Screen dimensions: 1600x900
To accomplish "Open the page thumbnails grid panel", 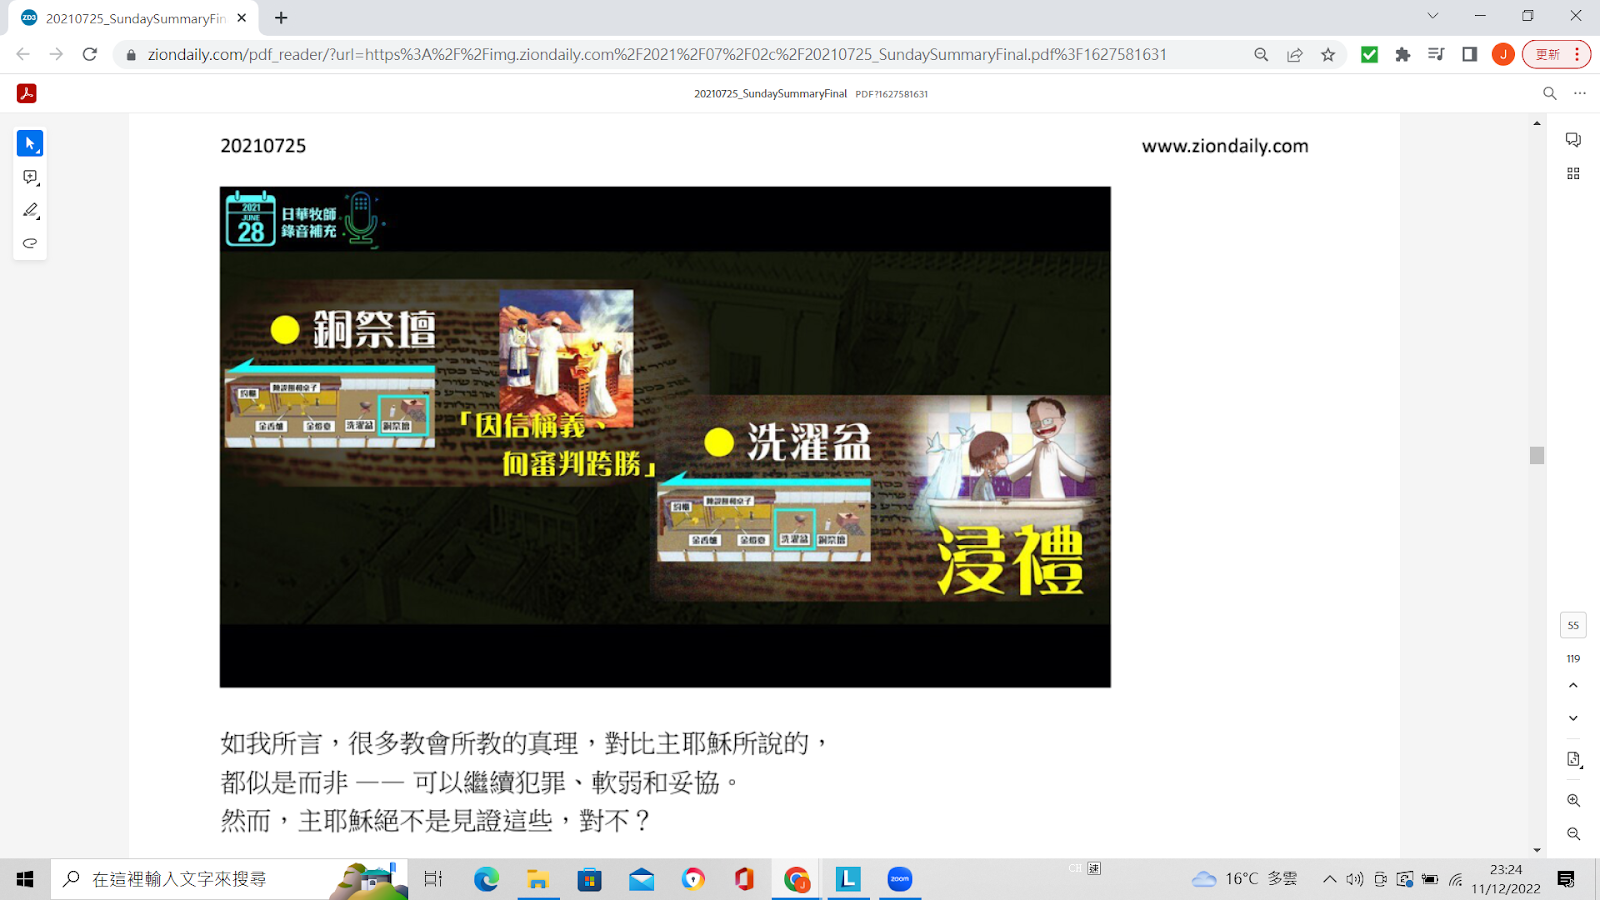I will [1573, 173].
